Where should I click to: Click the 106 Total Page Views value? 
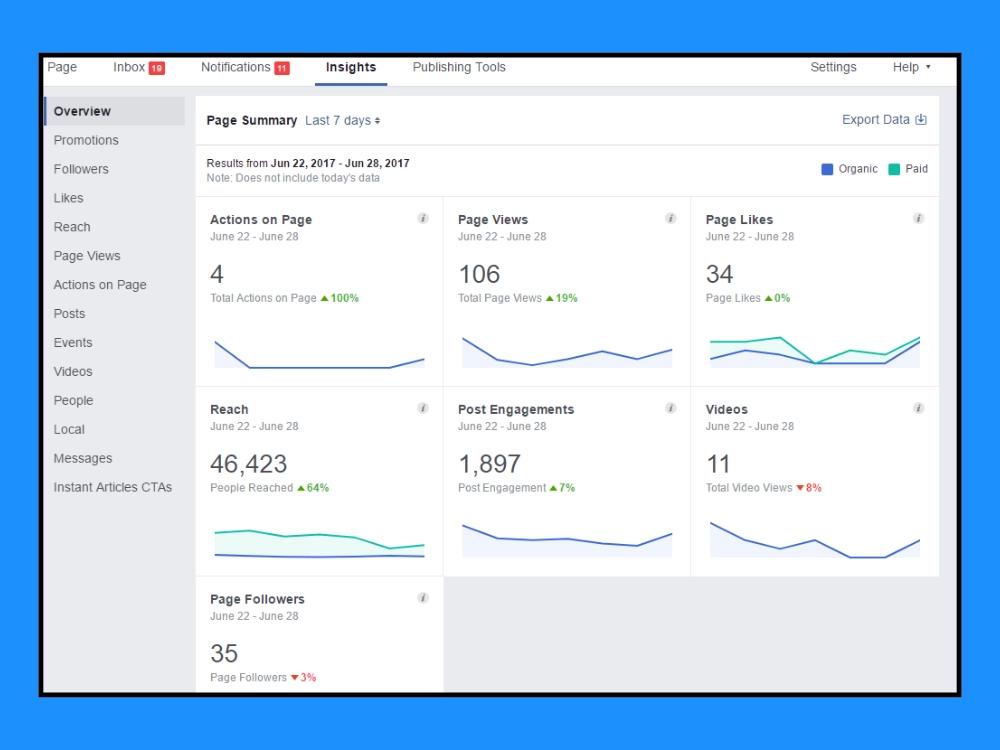point(479,274)
